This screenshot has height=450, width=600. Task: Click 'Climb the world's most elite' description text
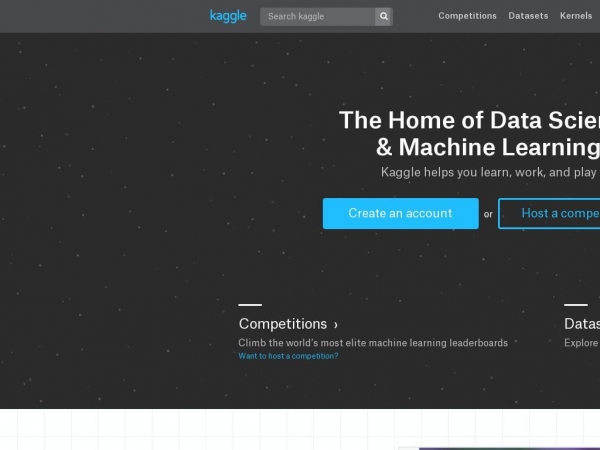pos(373,343)
